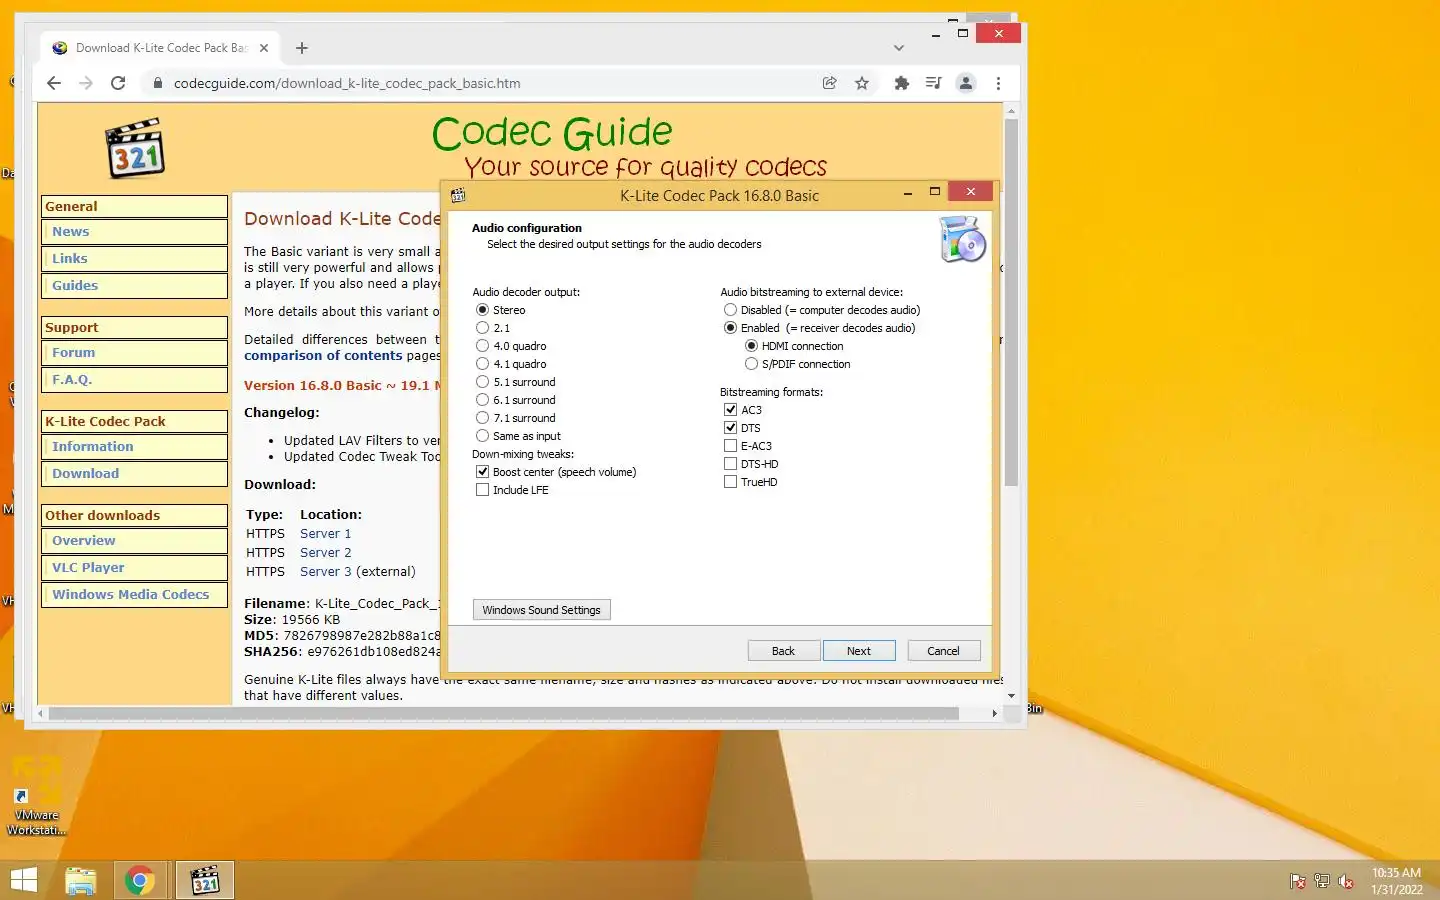Screen dimensions: 1440x900
Task: Open Chrome media control icon
Action: coord(933,83)
